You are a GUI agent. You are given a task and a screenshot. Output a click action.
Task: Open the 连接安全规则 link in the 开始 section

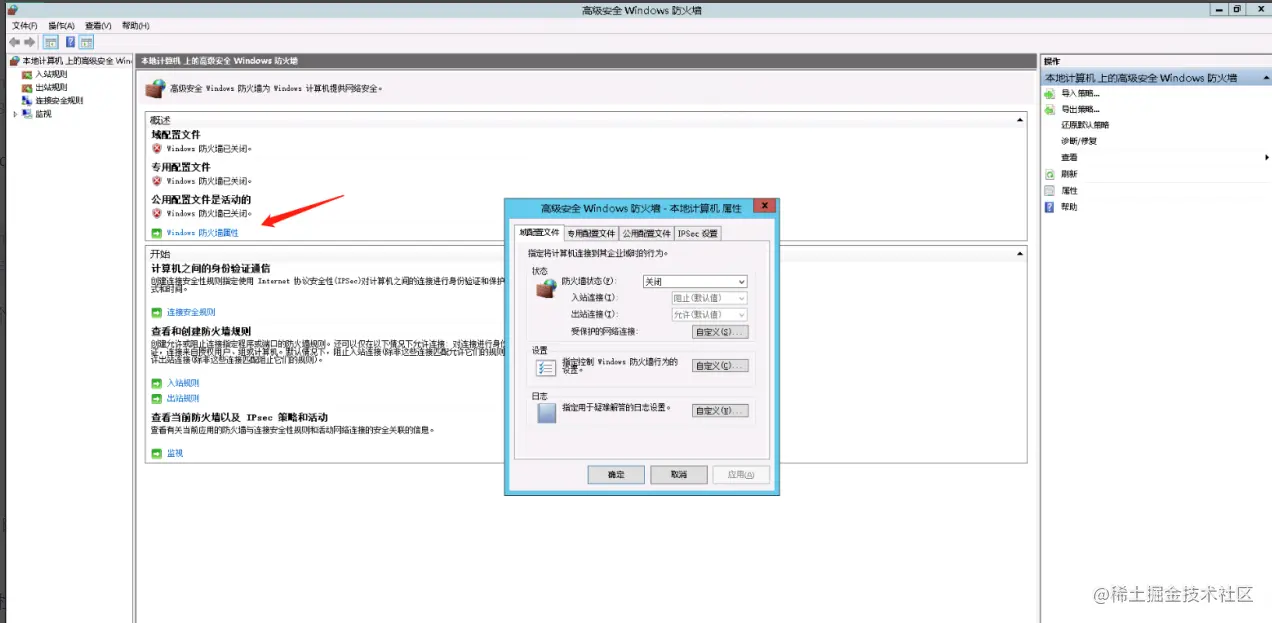coord(191,312)
